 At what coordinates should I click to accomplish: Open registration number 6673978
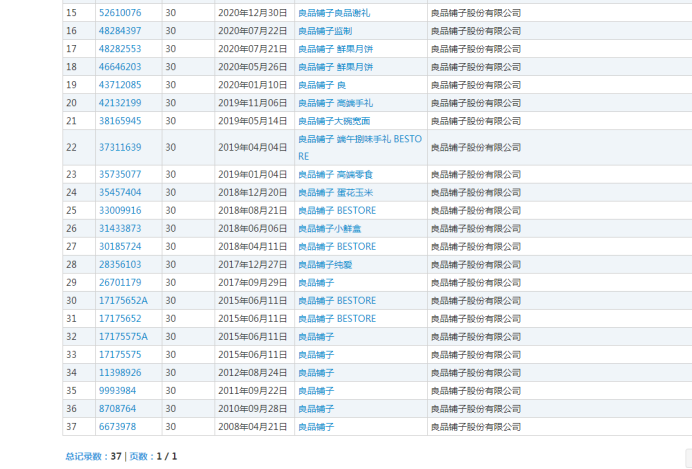point(117,427)
